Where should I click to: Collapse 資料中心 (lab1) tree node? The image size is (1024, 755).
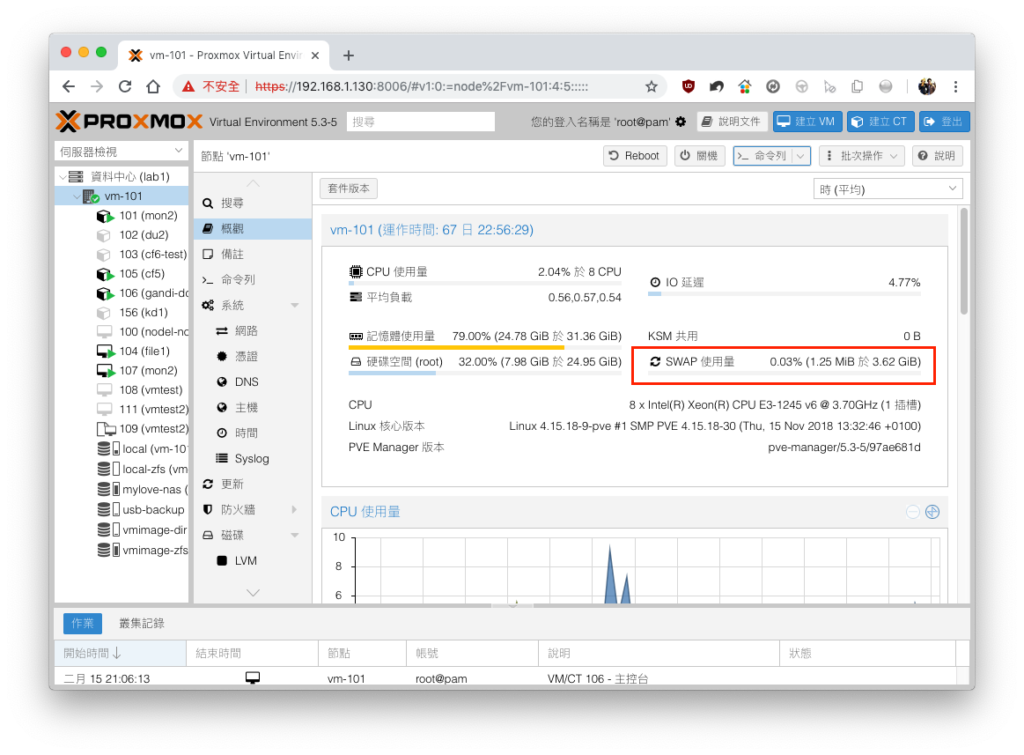63,176
